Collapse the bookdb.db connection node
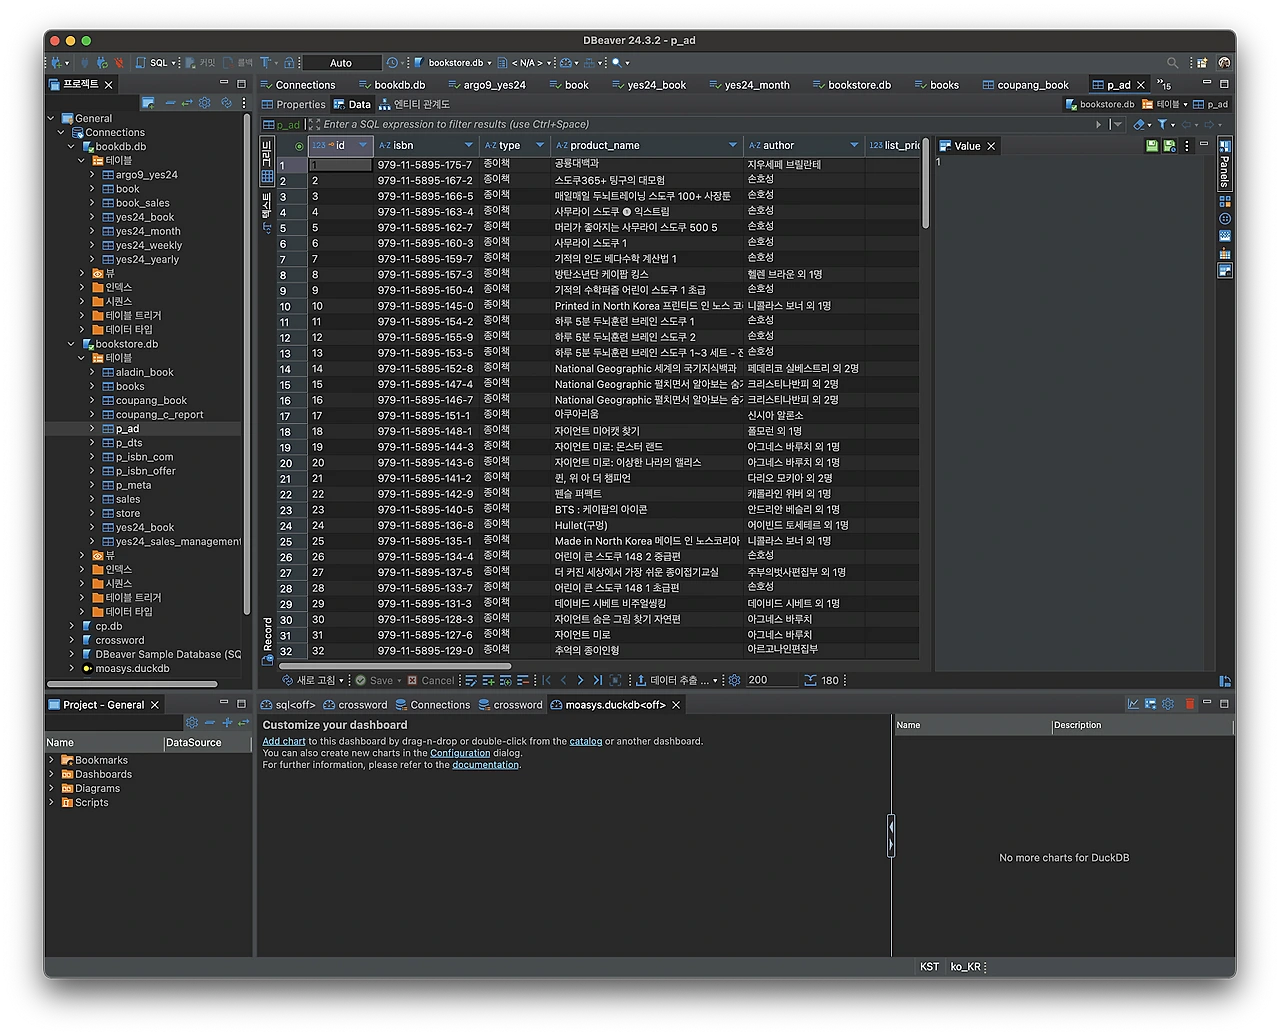This screenshot has width=1280, height=1036. click(71, 147)
